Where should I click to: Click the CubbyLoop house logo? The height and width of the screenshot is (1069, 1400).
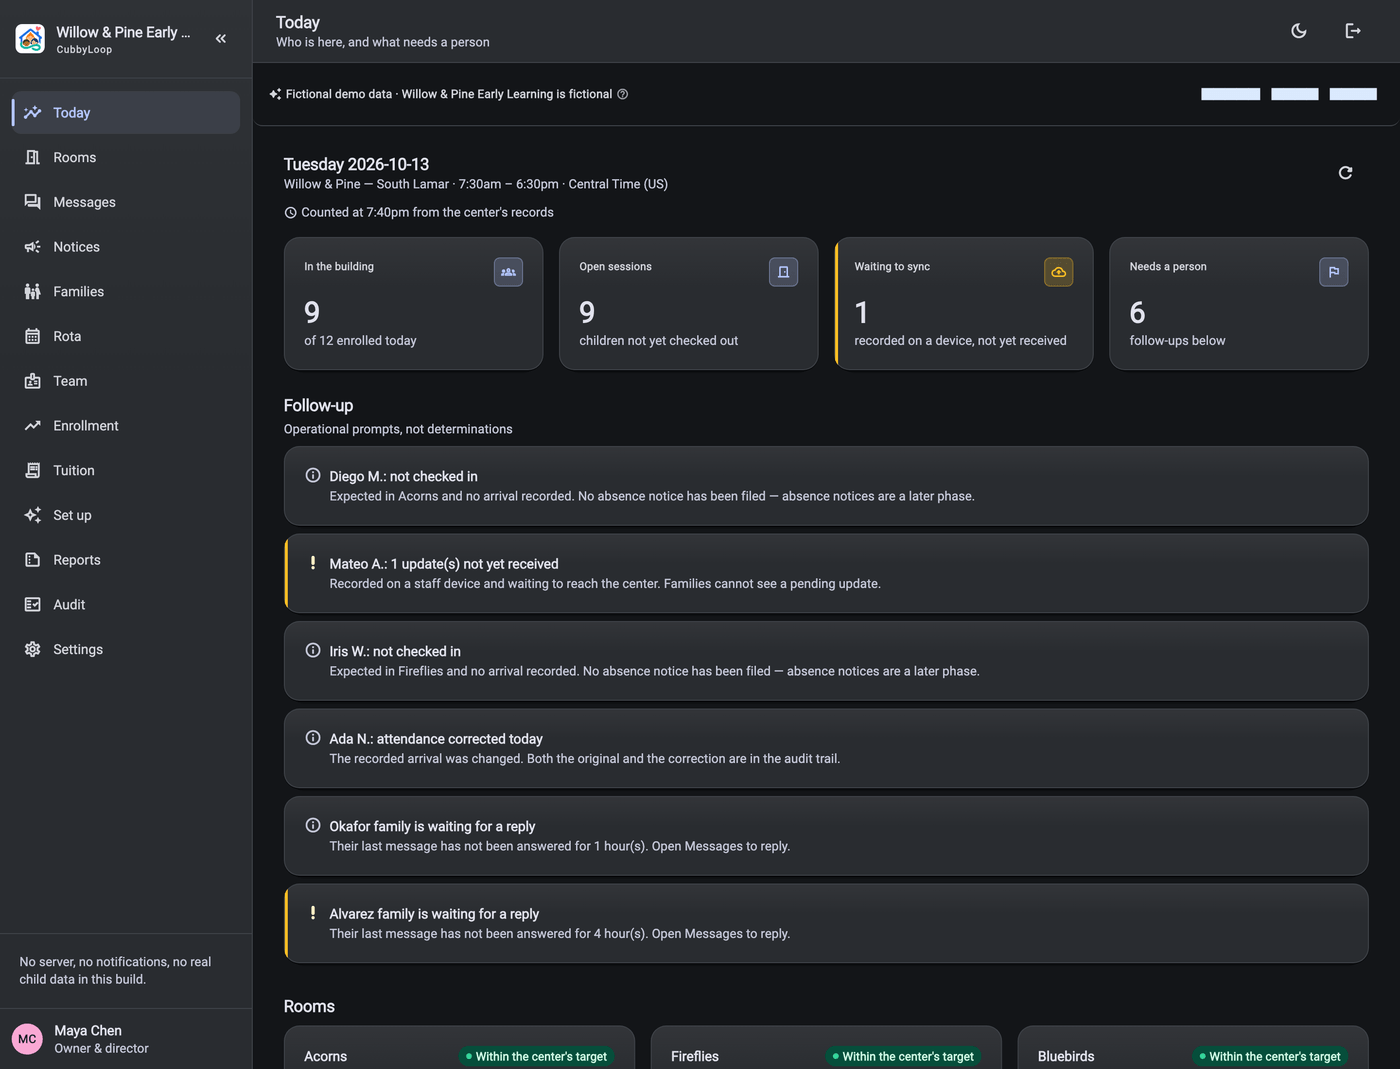click(30, 39)
